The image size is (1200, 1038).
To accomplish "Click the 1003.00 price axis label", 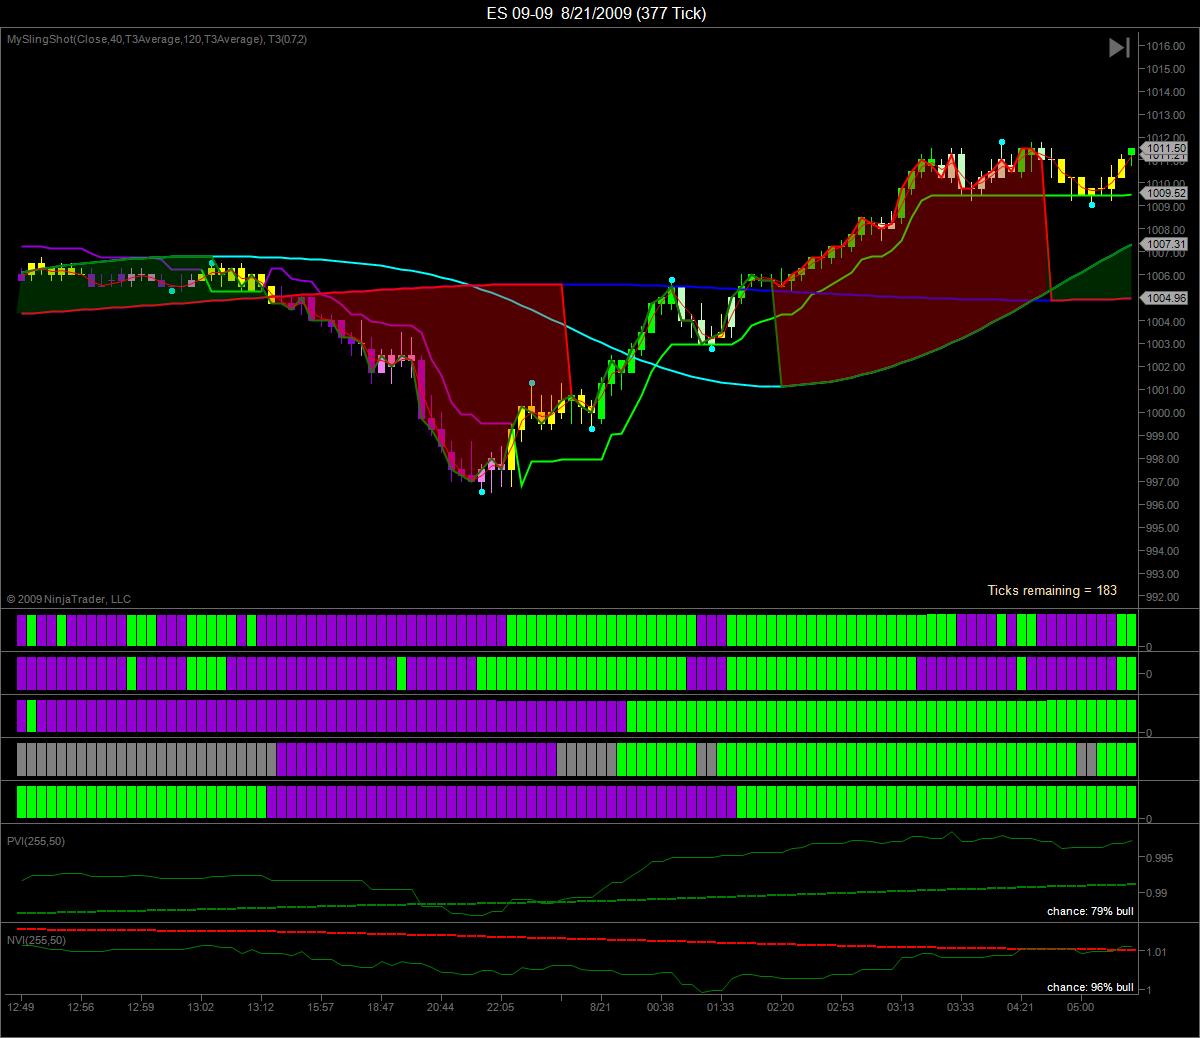I will click(1166, 344).
